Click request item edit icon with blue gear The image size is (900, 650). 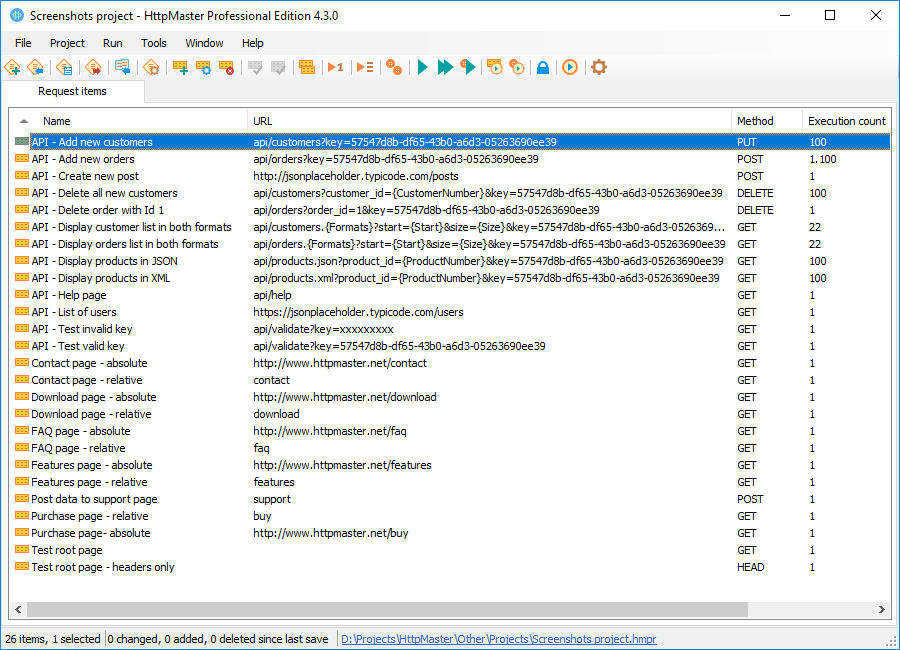(204, 67)
